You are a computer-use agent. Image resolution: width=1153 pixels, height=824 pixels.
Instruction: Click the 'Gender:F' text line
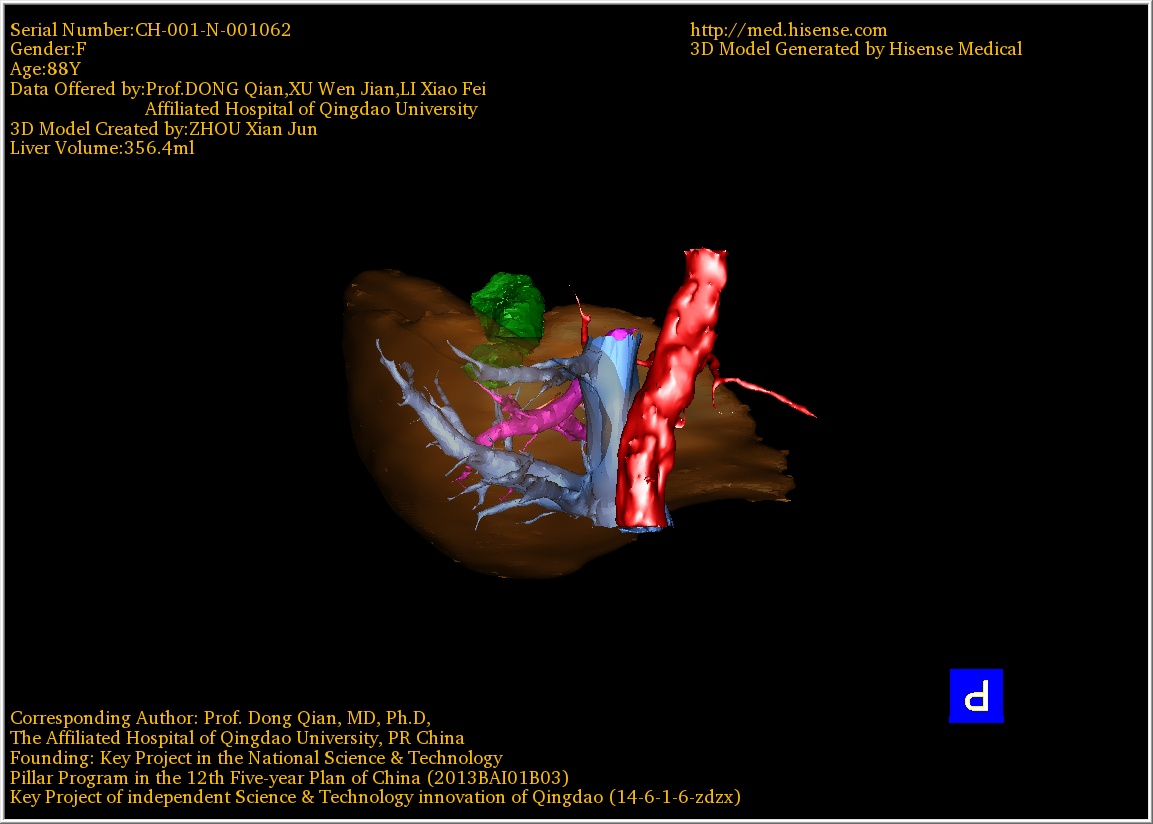click(x=48, y=49)
